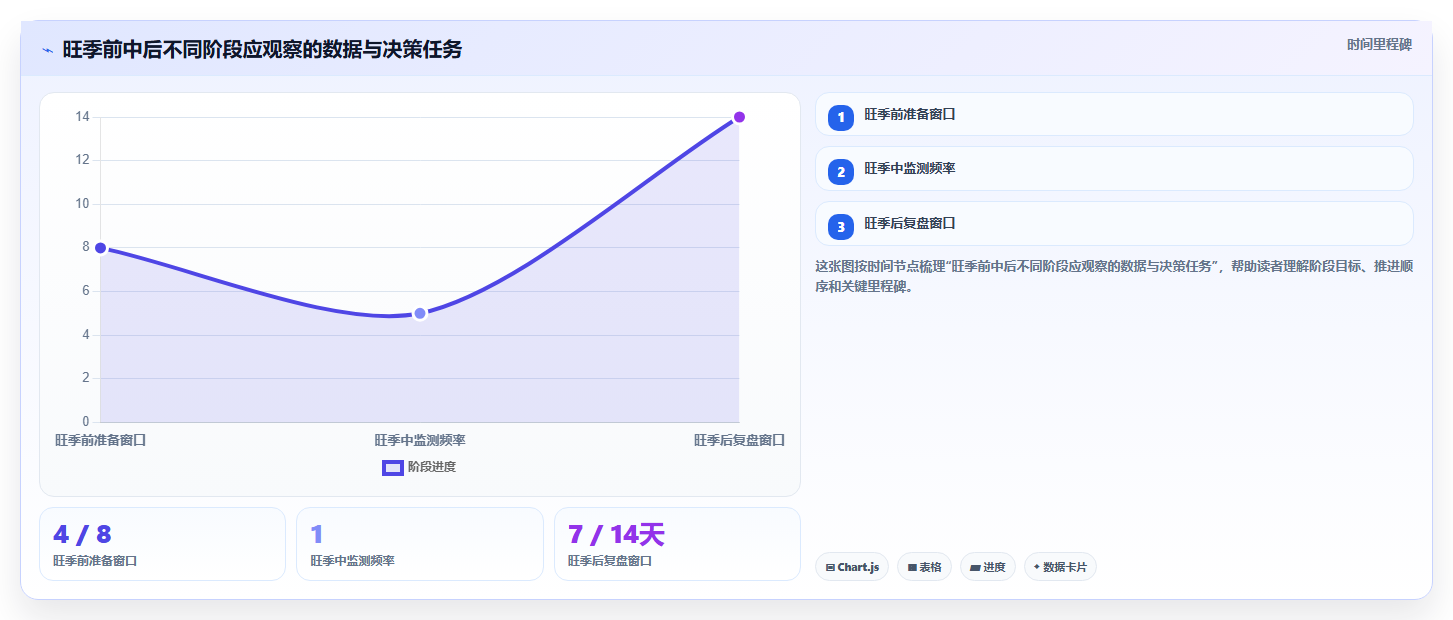Screen dimensions: 1453x620
Task: Click the panel title 旺季前中后不同阶段应观察的数据与决策任务
Action: (x=262, y=50)
